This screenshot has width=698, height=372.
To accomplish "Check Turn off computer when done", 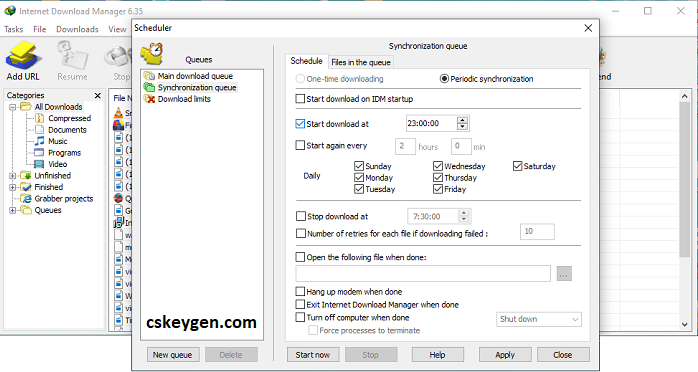I will coord(300,317).
